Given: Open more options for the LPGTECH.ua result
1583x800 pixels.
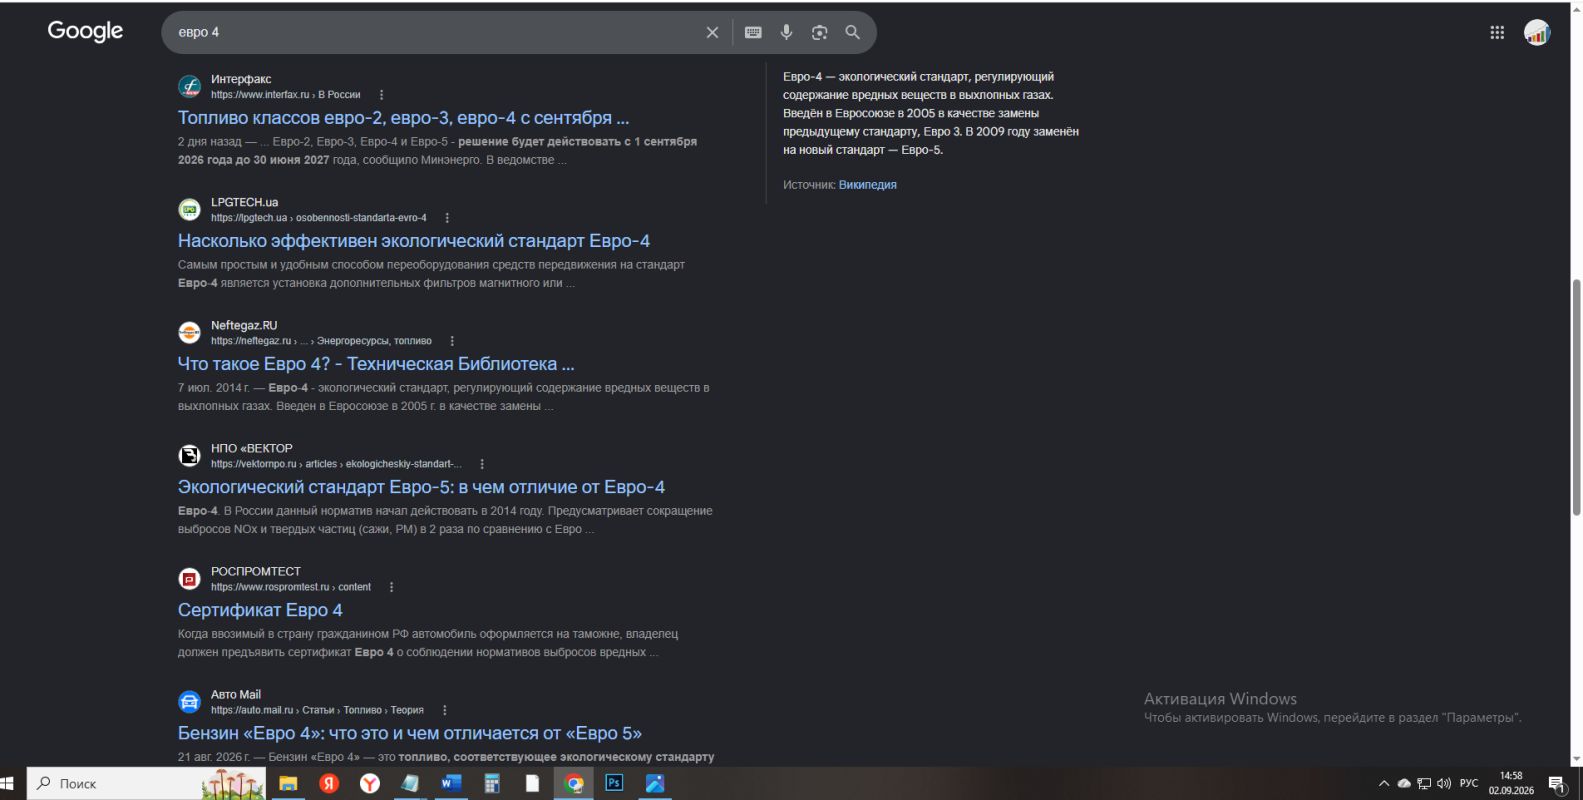Looking at the screenshot, I should [x=447, y=218].
